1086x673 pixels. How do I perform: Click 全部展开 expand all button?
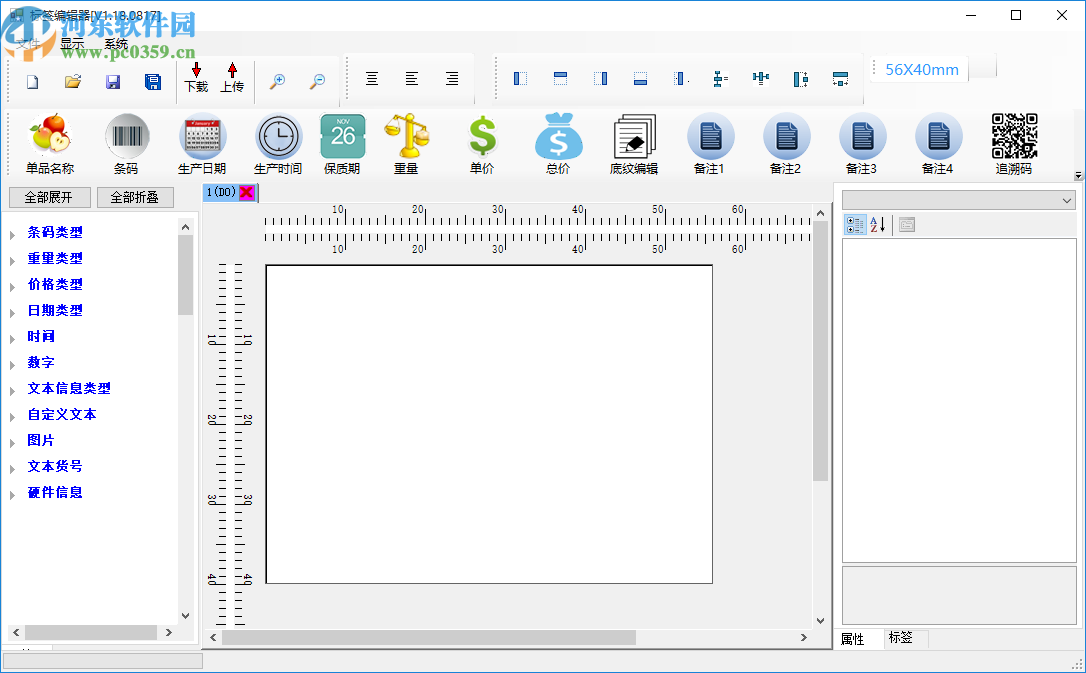[x=49, y=197]
